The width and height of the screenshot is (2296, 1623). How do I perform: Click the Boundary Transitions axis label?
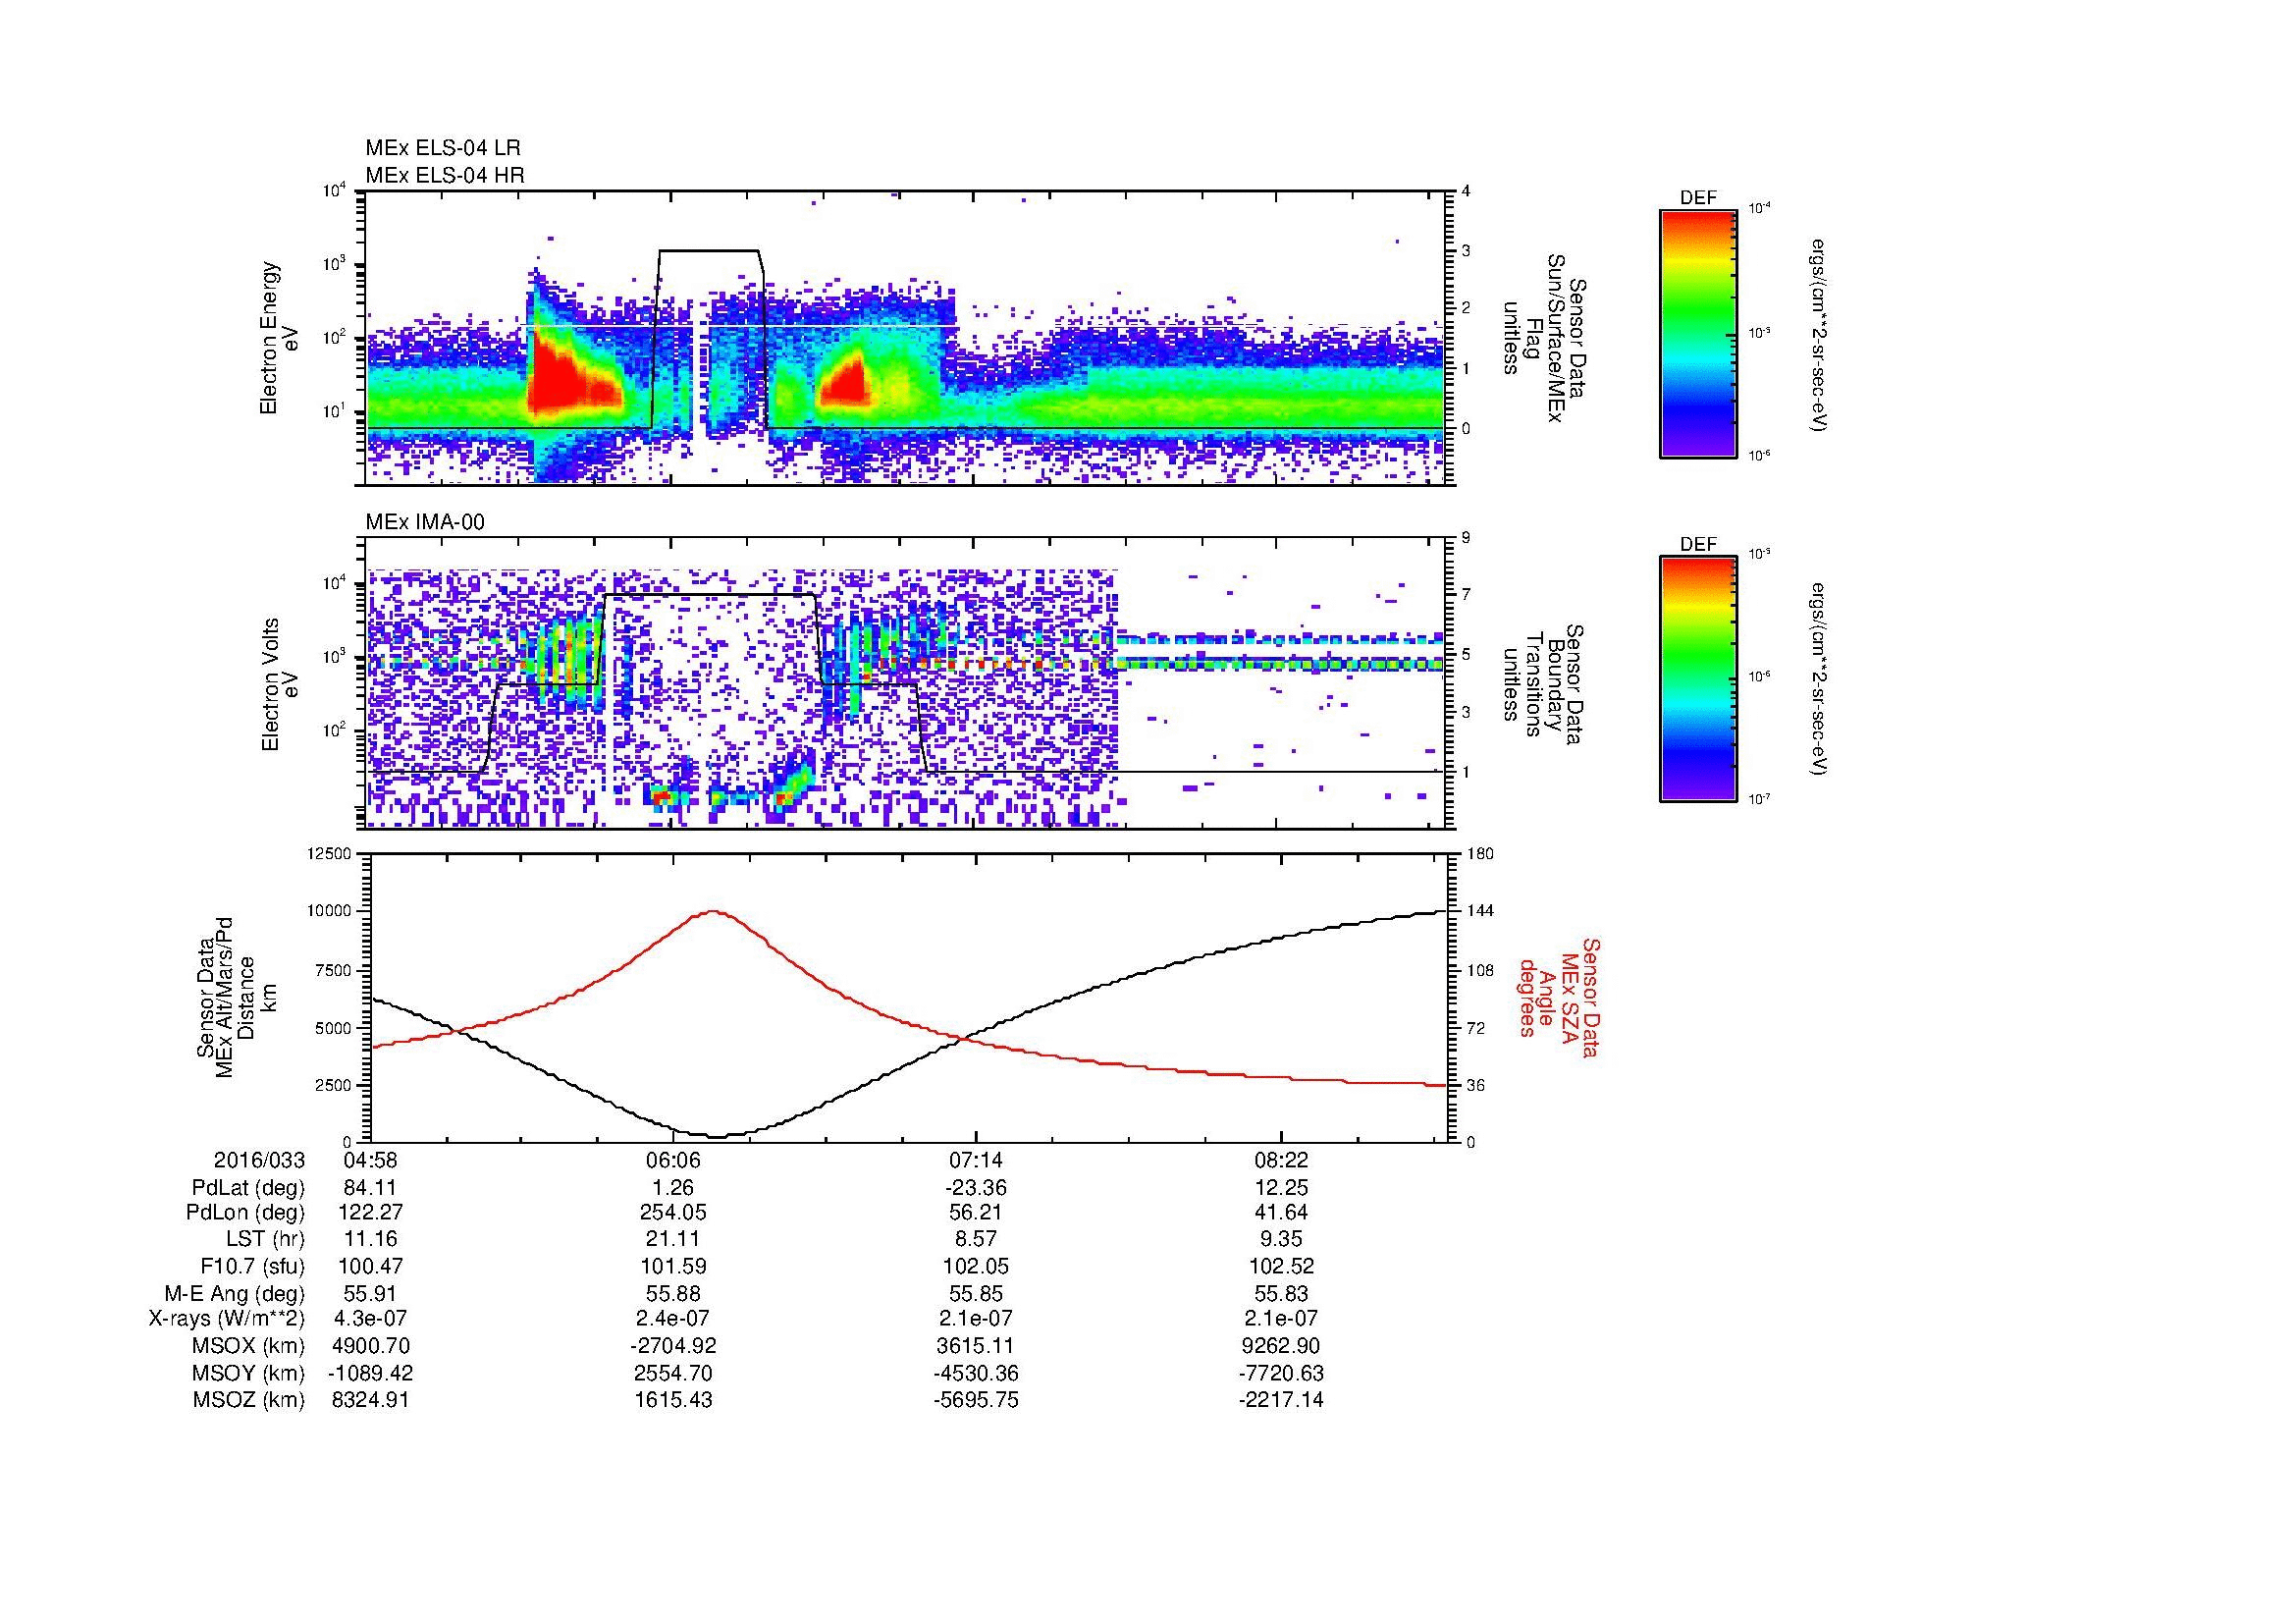pyautogui.click(x=1542, y=685)
